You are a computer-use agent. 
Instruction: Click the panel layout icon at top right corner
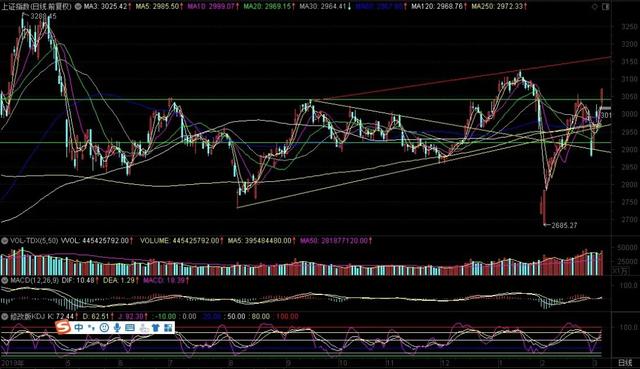(606, 7)
